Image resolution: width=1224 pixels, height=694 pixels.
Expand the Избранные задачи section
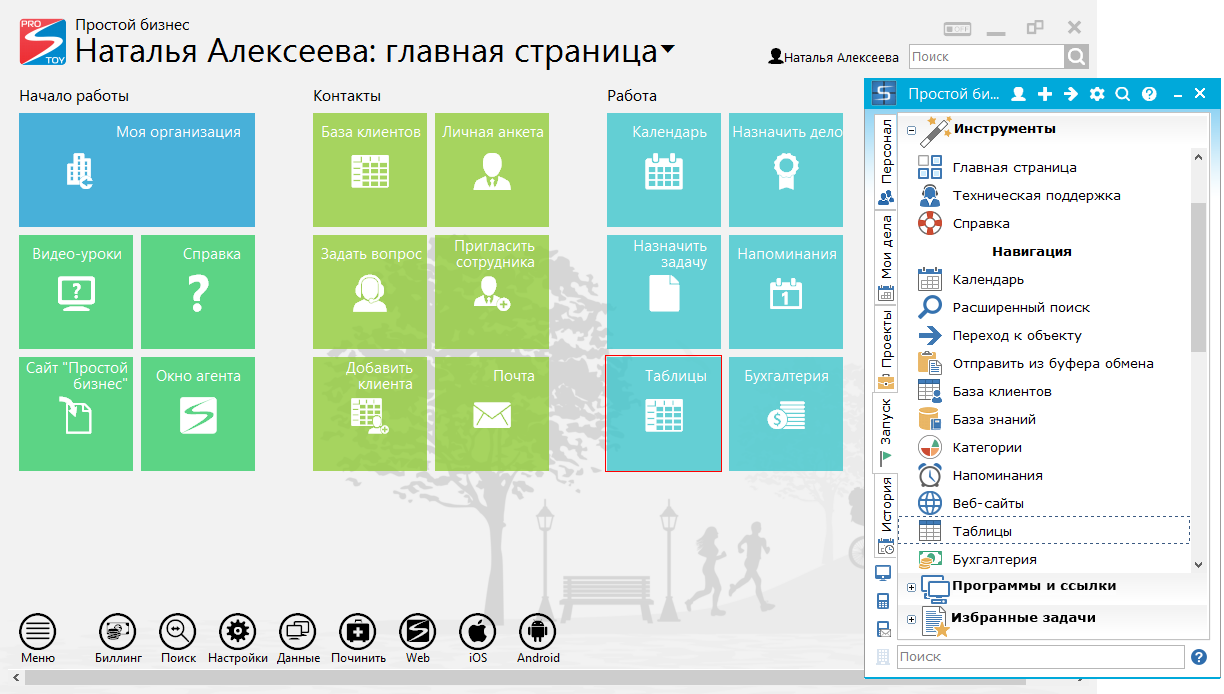pyautogui.click(x=911, y=619)
